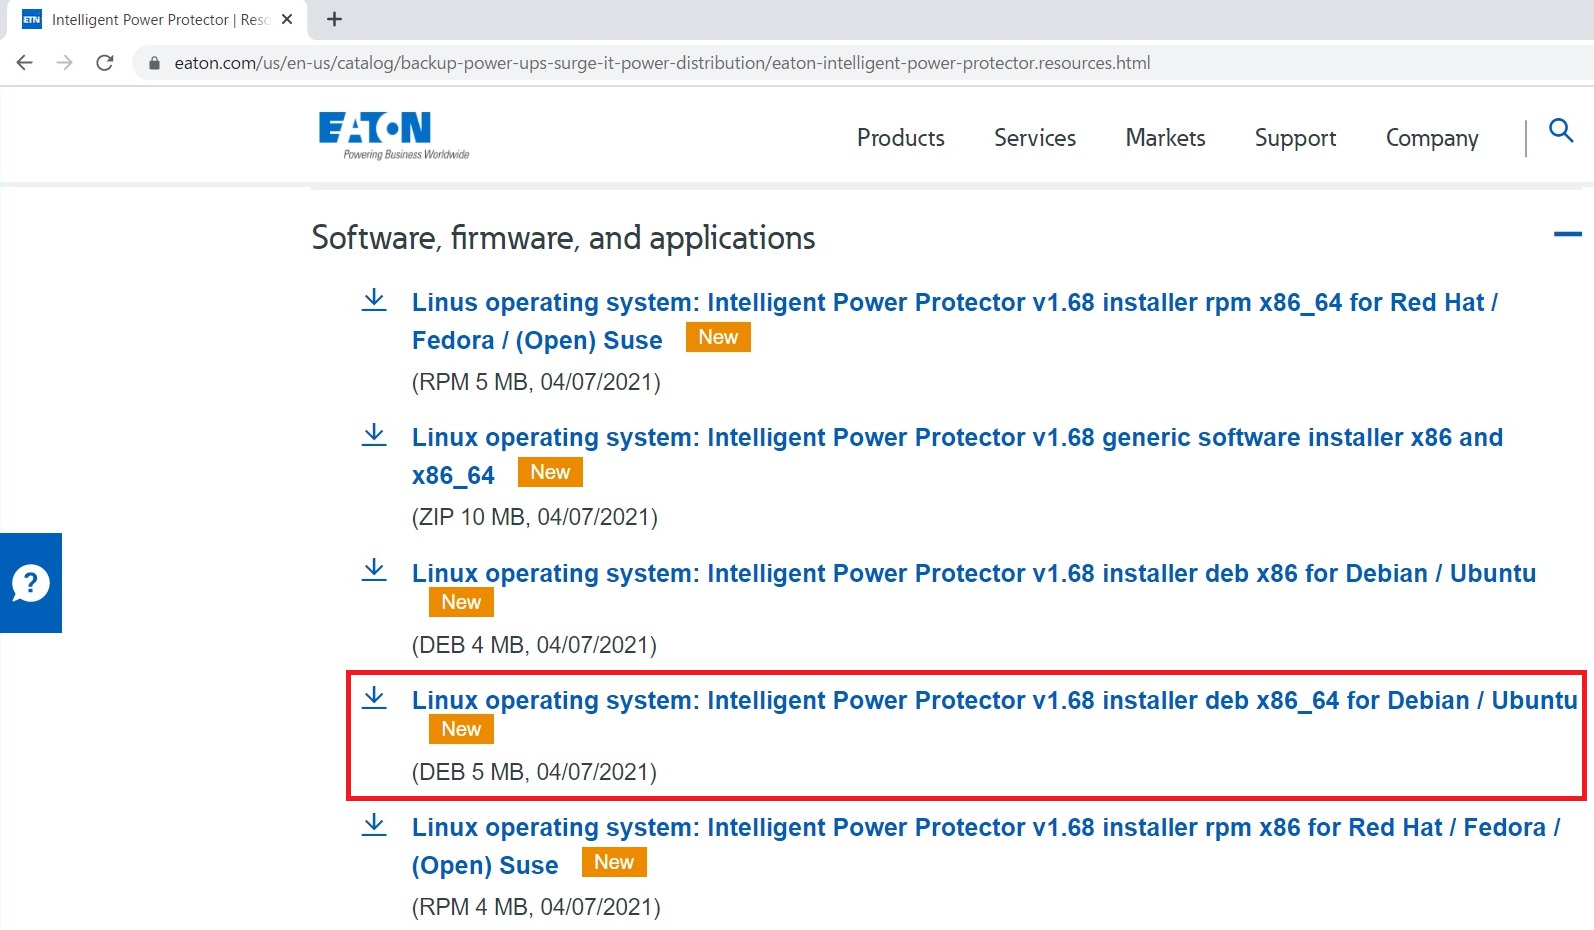Open the Products menu
The image size is (1594, 930).
click(x=901, y=138)
